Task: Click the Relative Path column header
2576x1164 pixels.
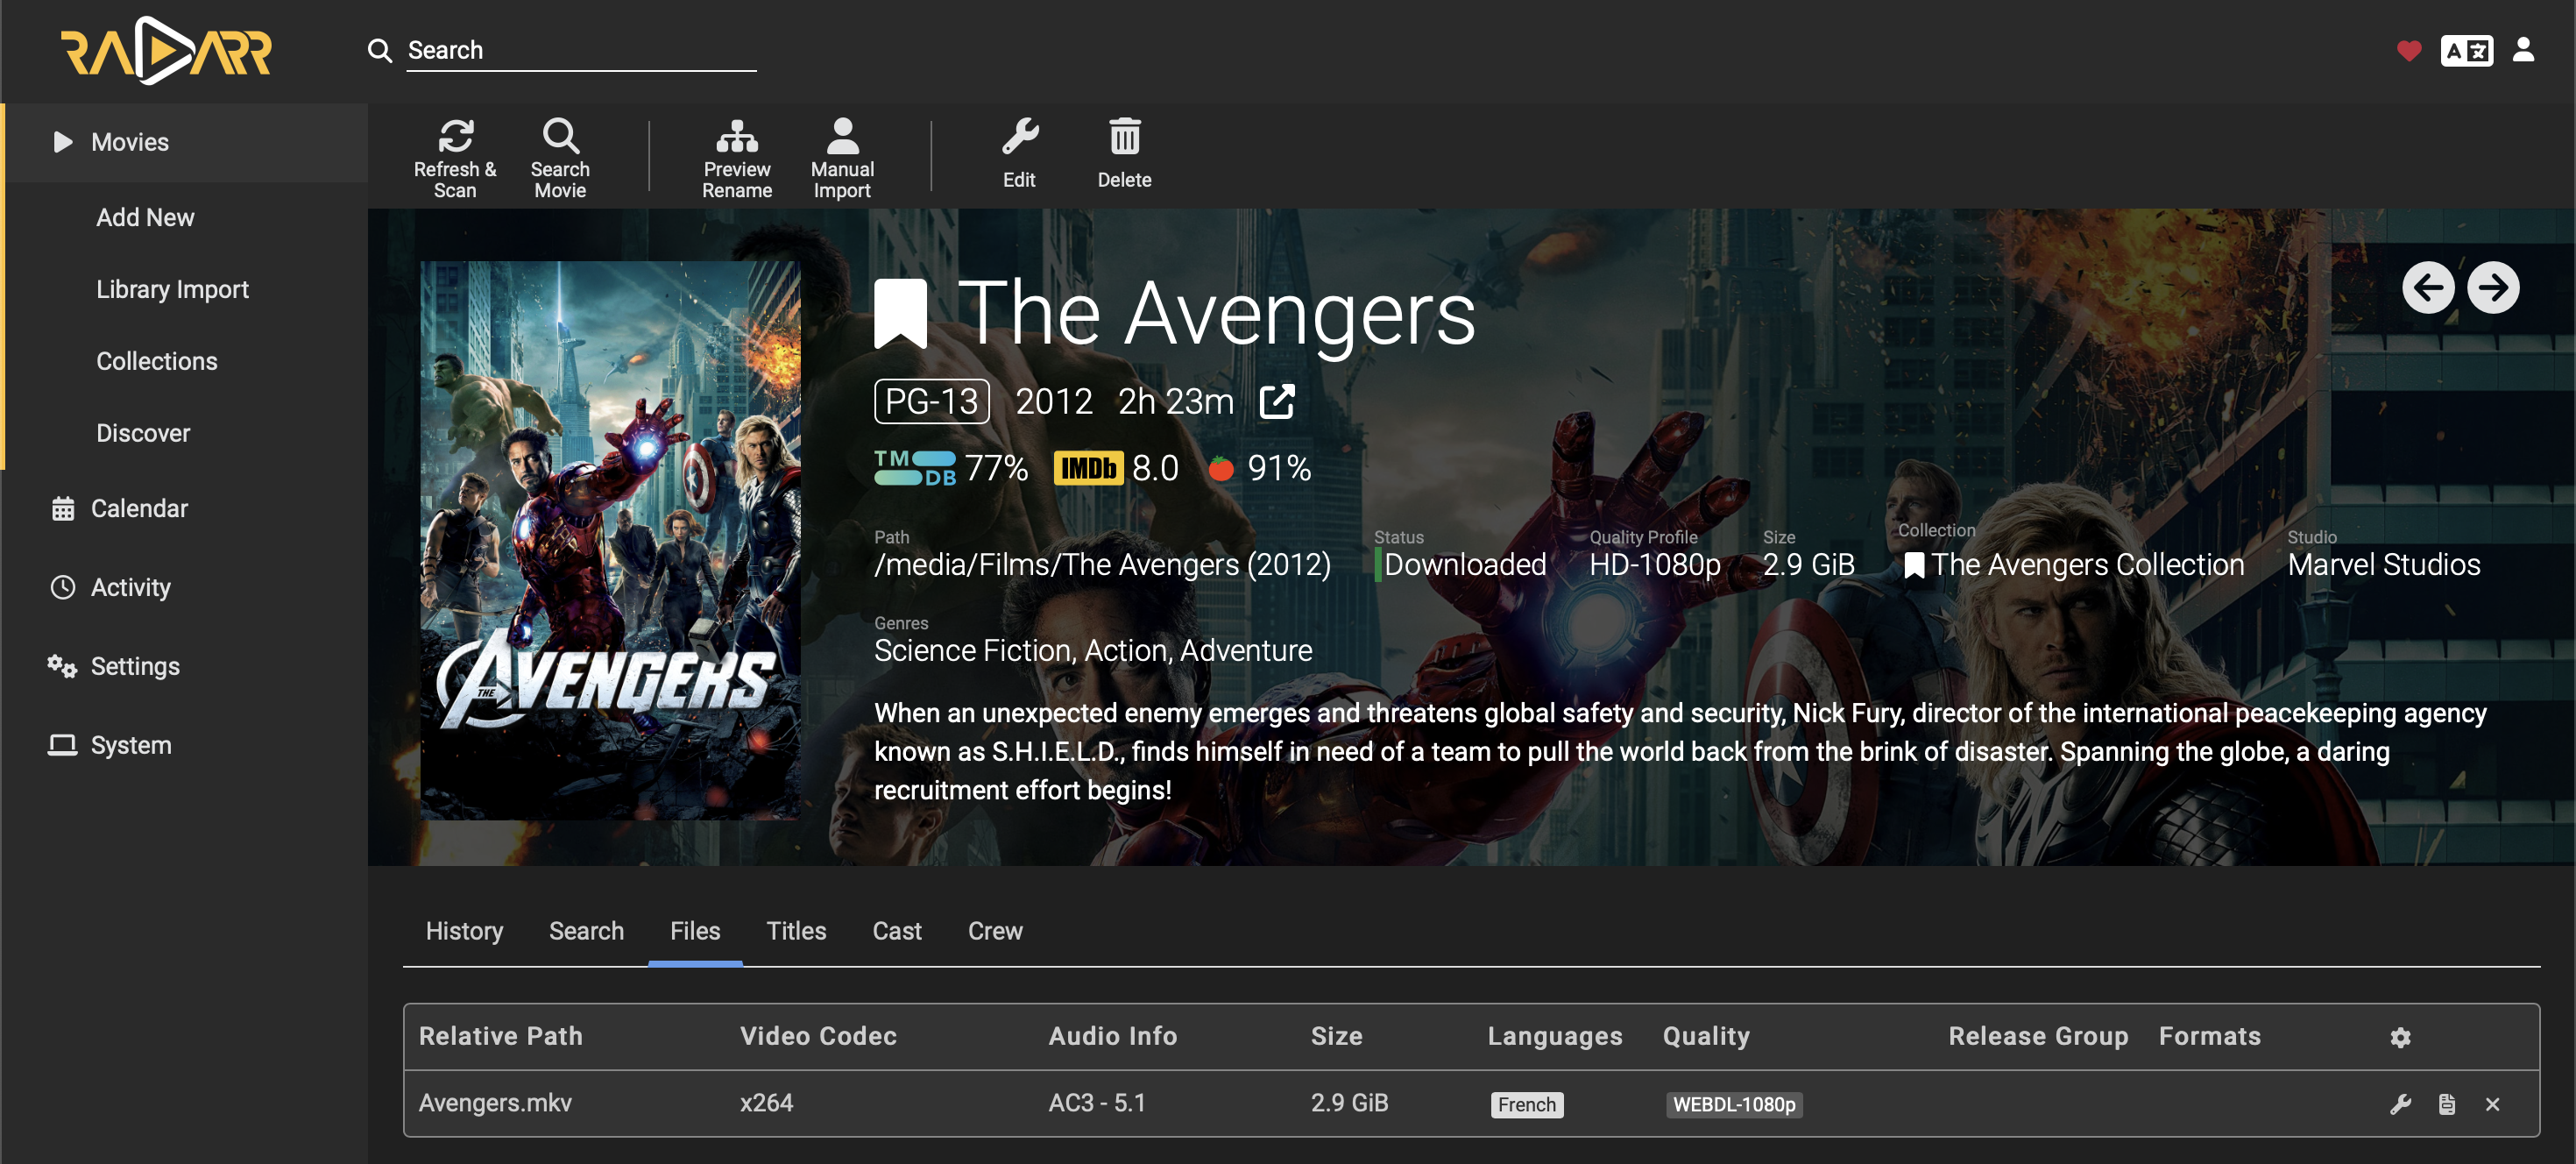Action: click(500, 1036)
